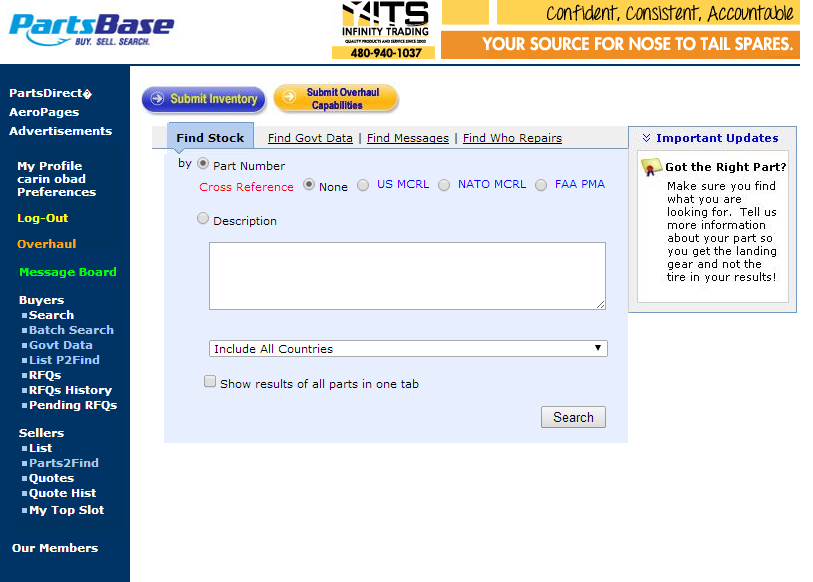
Task: Click the Search button
Action: tap(573, 417)
